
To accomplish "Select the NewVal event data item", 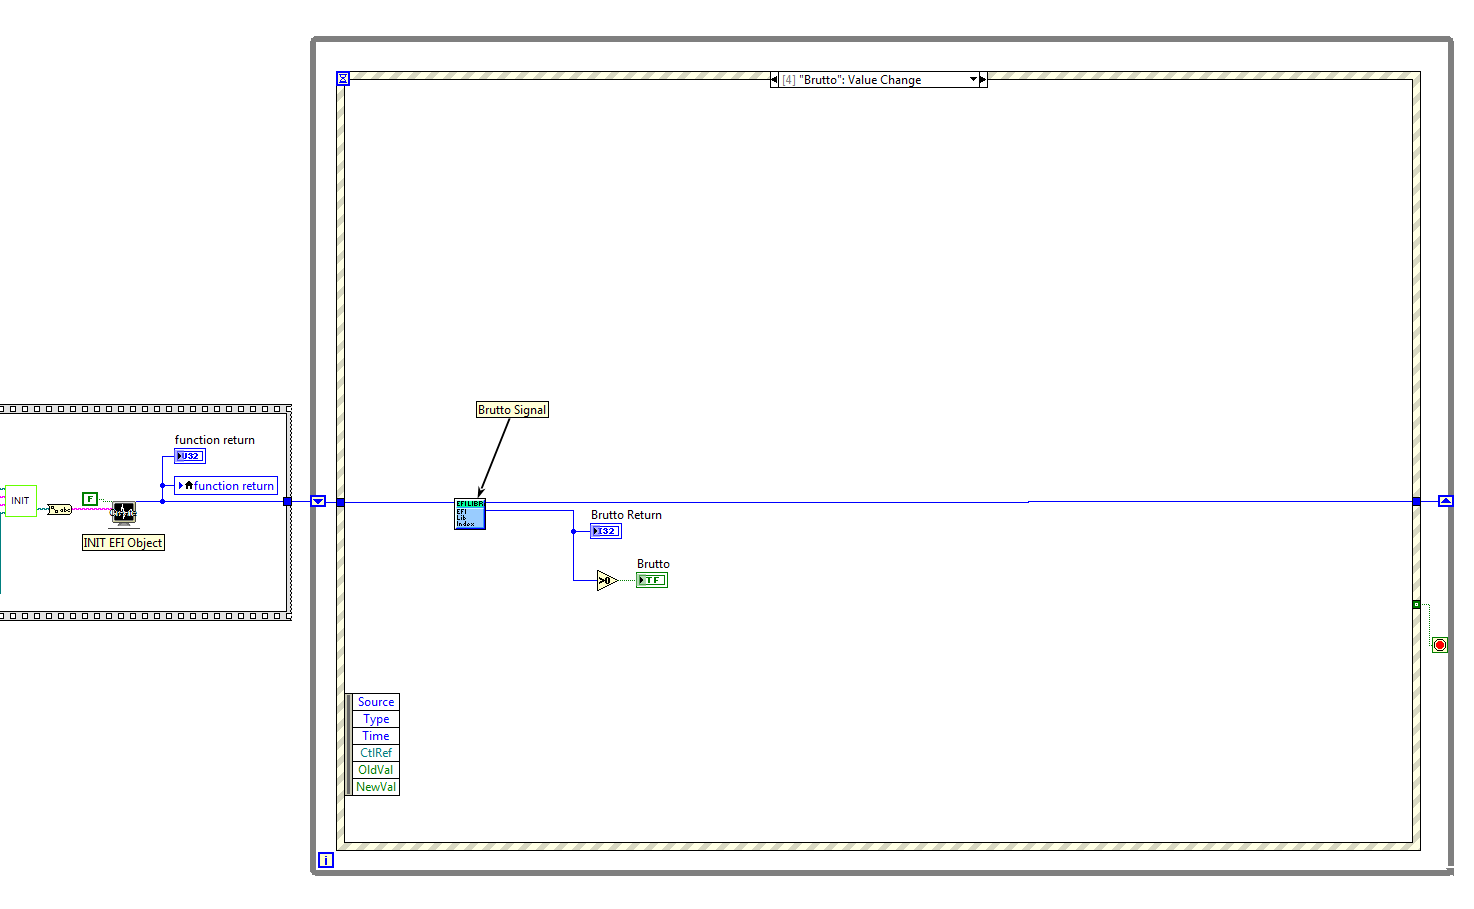I will pyautogui.click(x=376, y=787).
